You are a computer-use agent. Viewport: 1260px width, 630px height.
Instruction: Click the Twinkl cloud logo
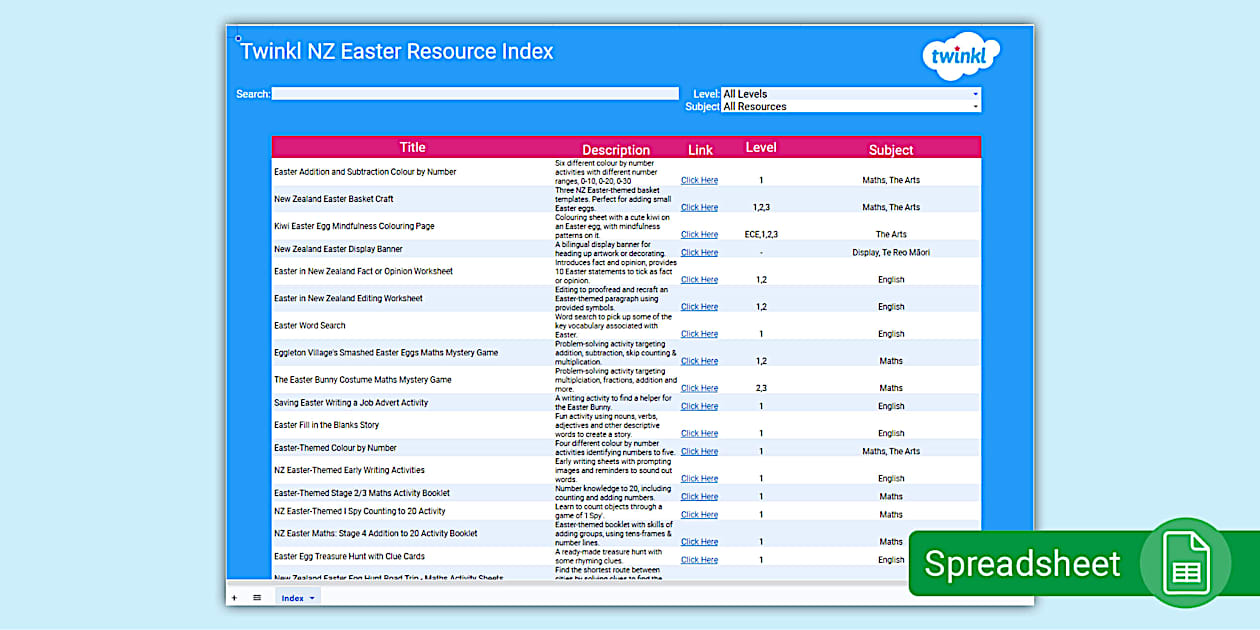pyautogui.click(x=960, y=55)
